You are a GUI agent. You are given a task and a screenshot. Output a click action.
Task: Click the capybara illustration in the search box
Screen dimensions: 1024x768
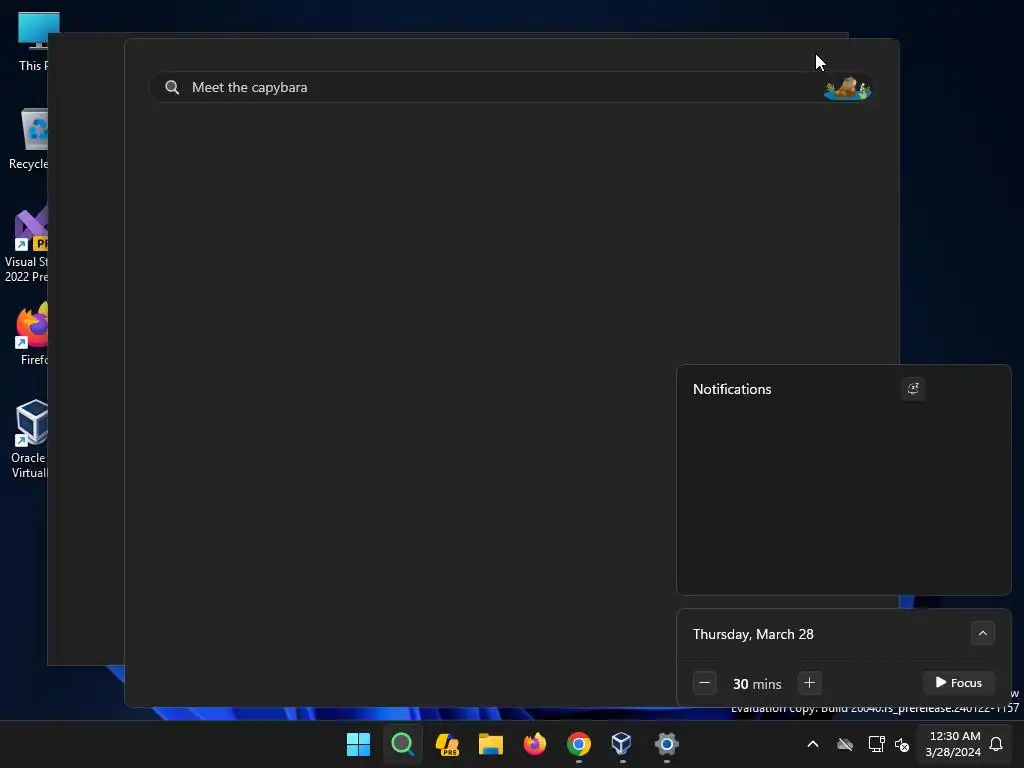847,88
